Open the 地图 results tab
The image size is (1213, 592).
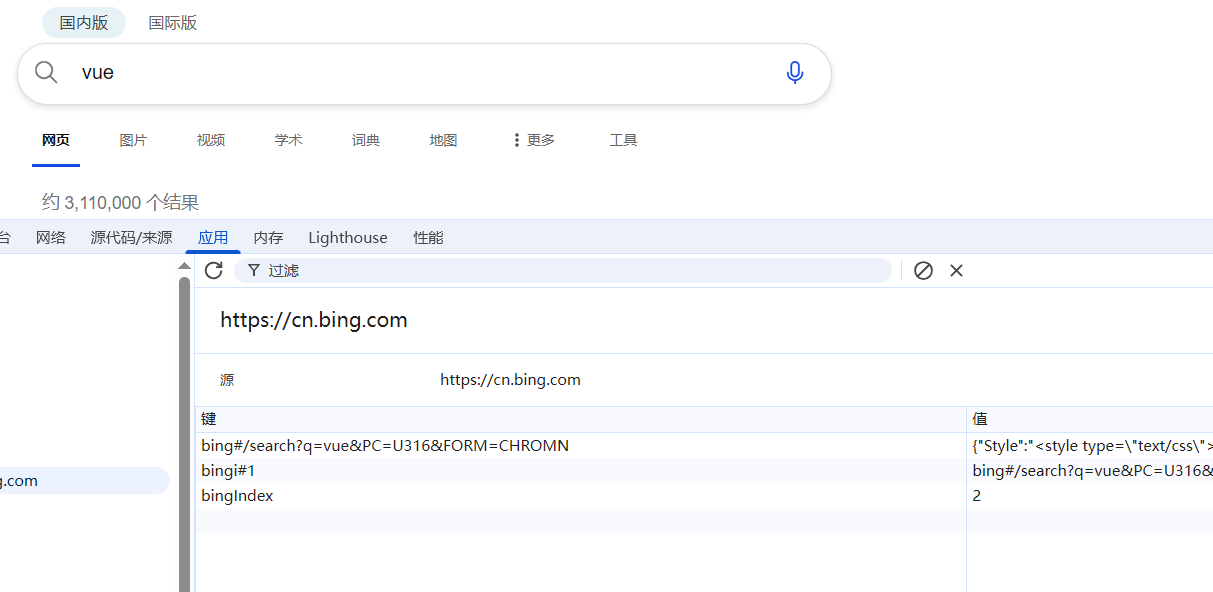443,140
